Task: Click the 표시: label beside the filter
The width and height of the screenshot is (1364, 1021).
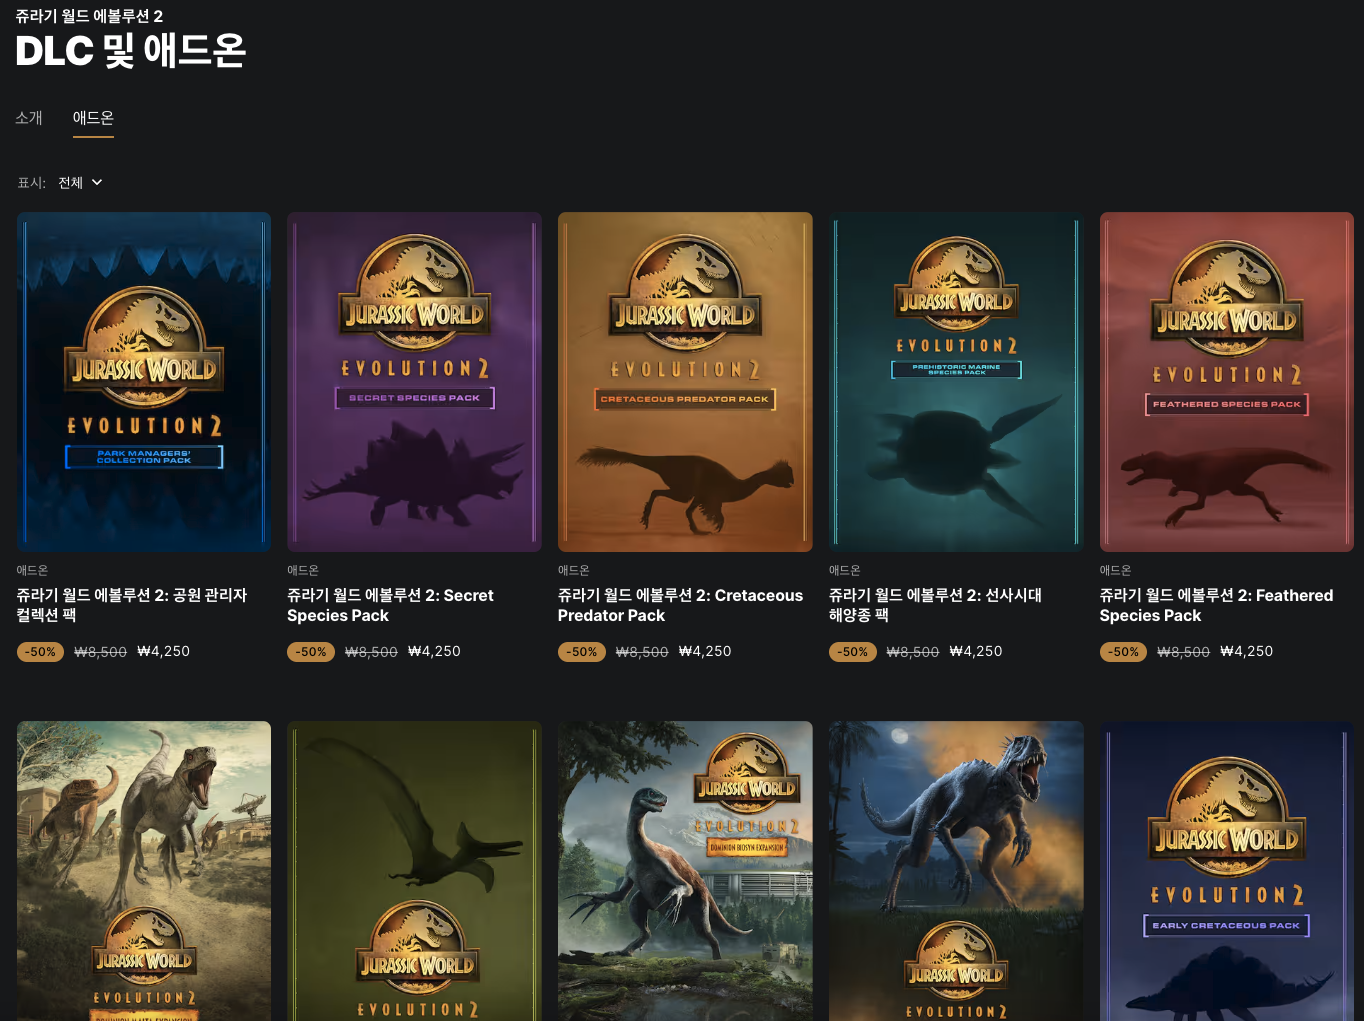Action: click(32, 183)
